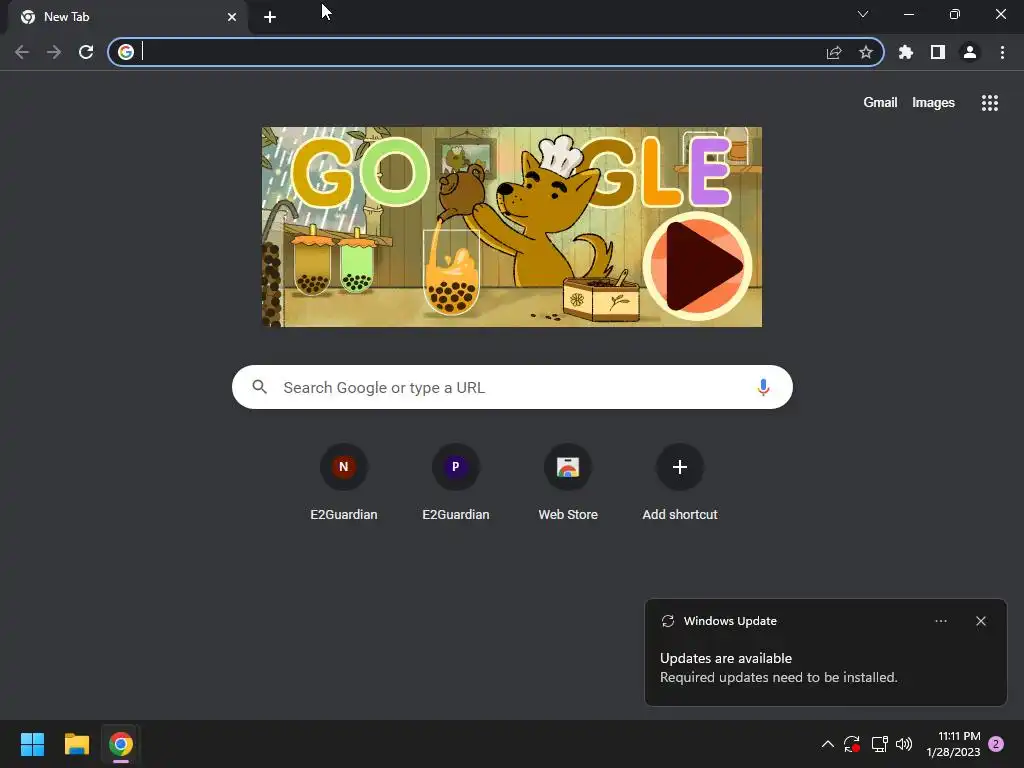Open the Extensions puzzle icon

click(906, 52)
